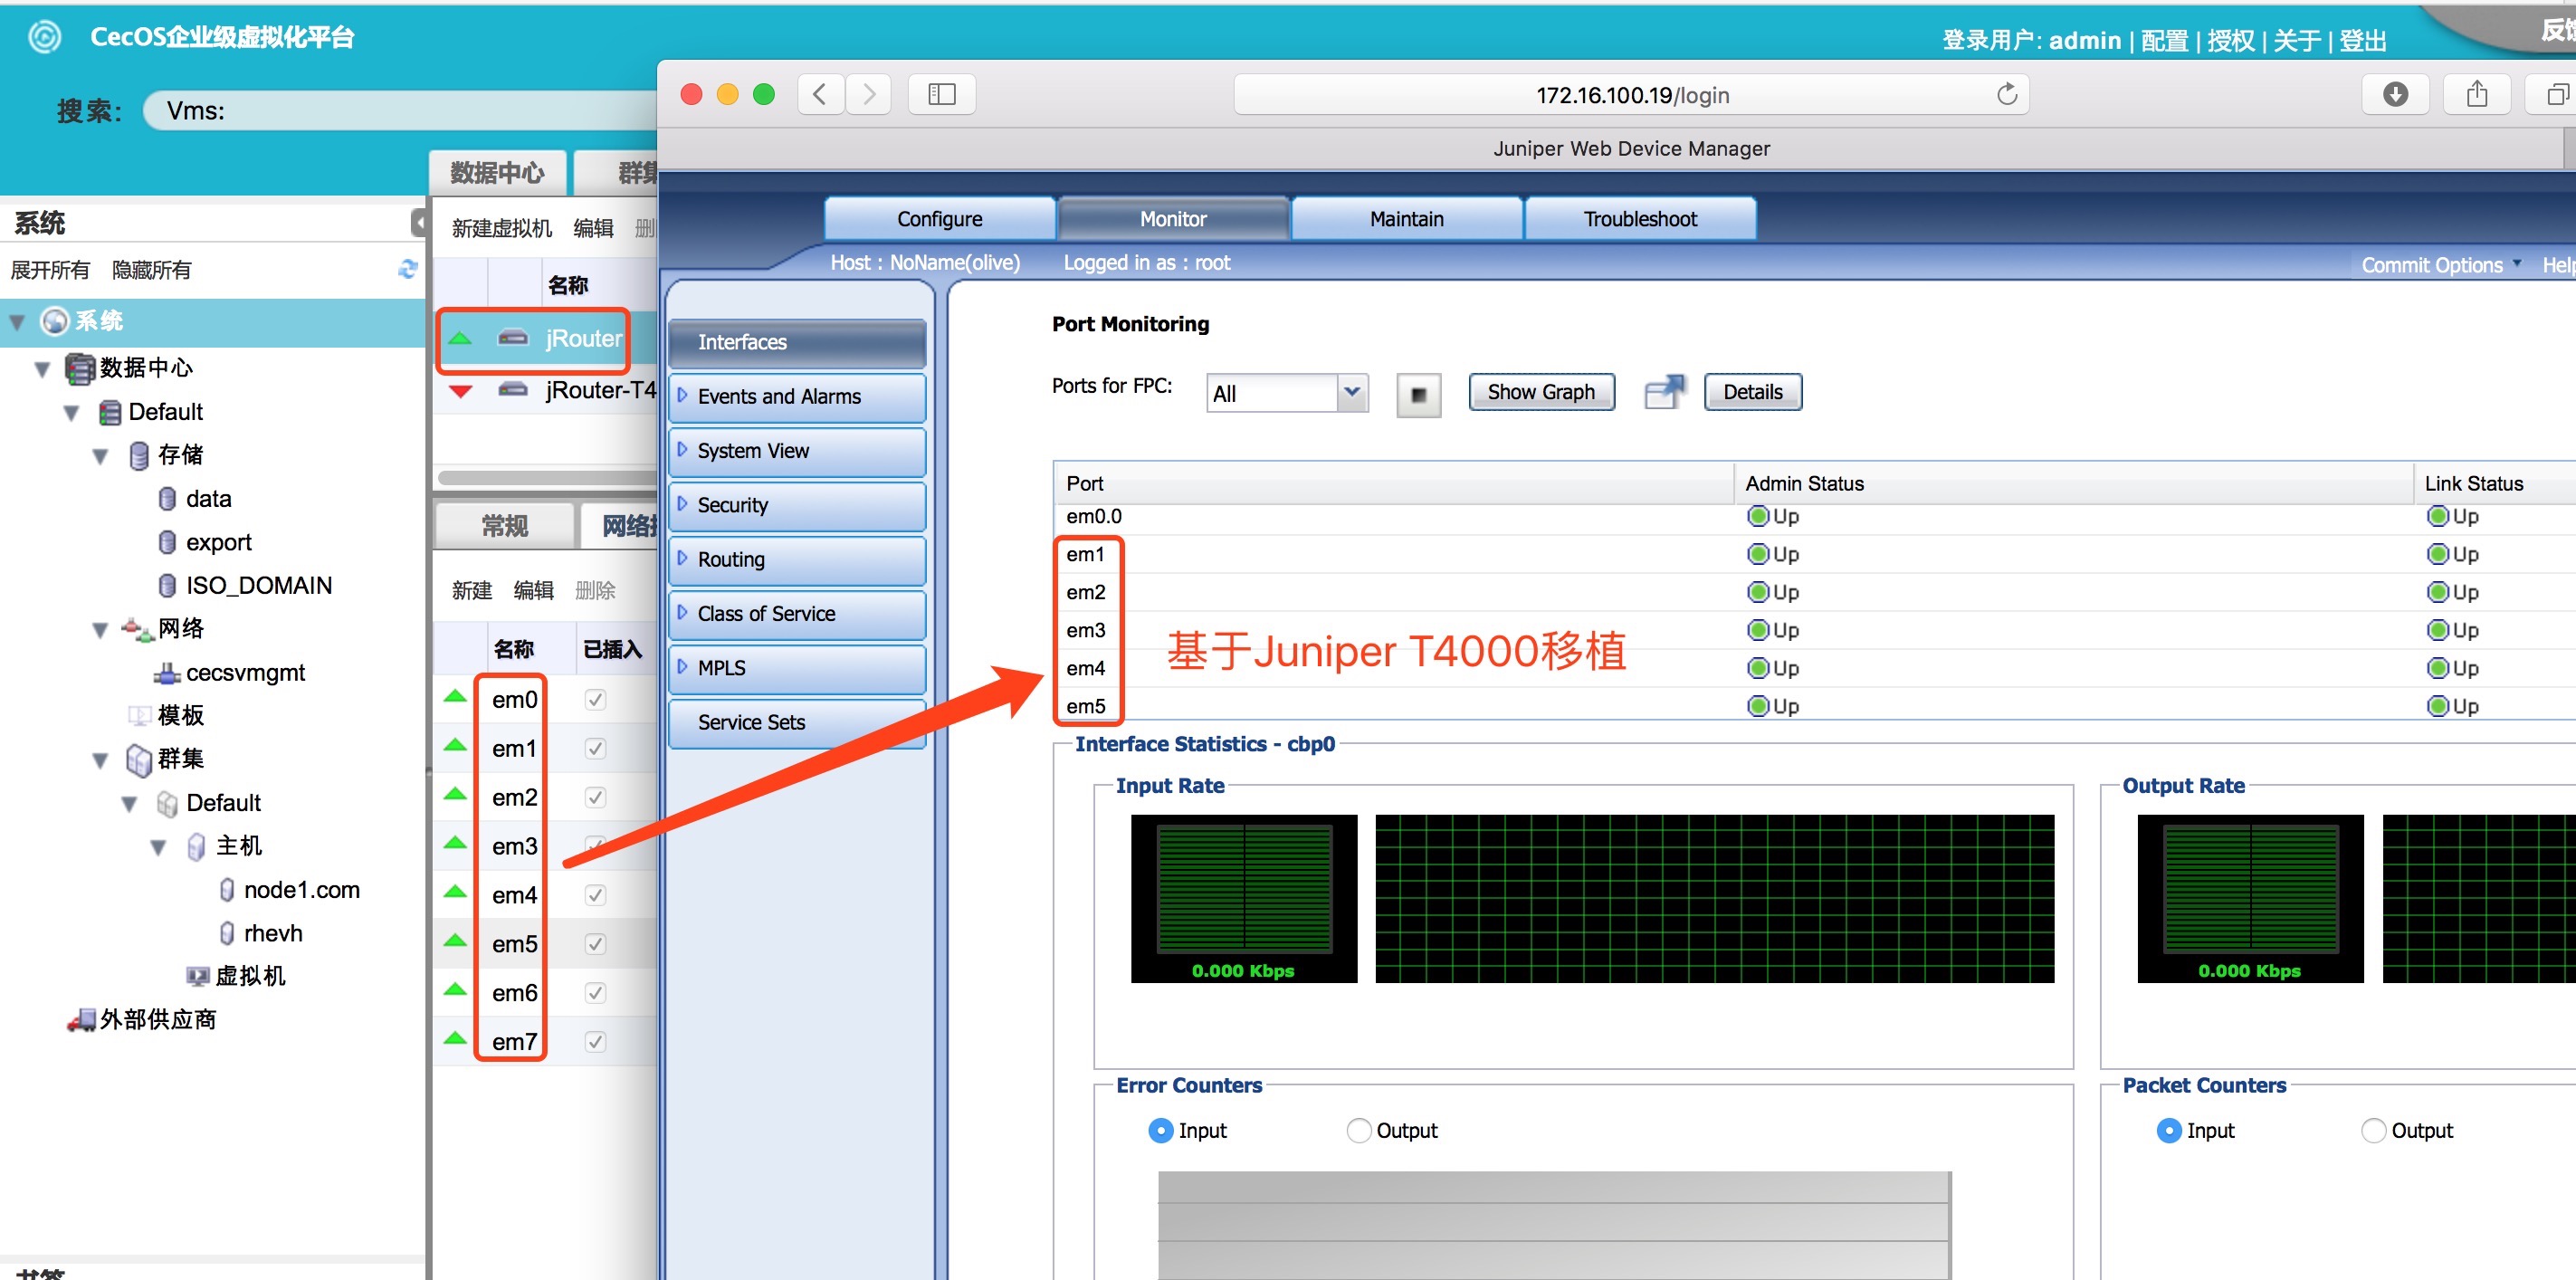Expand the Routing menu
The image size is (2576, 1280).
point(797,560)
